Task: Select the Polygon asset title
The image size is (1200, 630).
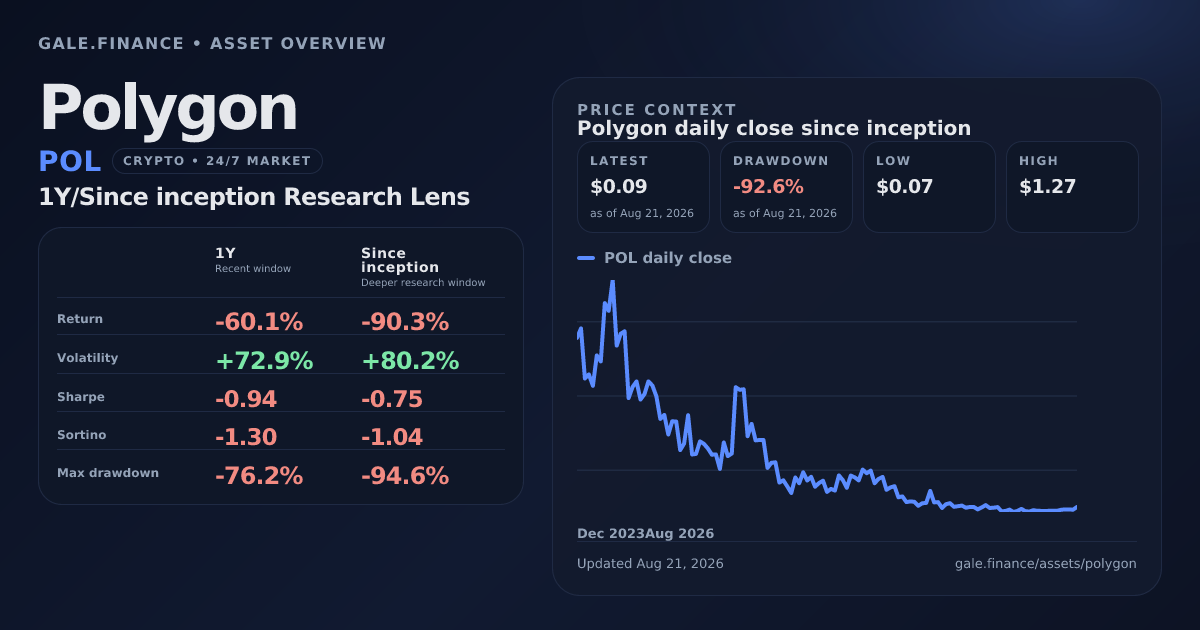Action: [168, 107]
